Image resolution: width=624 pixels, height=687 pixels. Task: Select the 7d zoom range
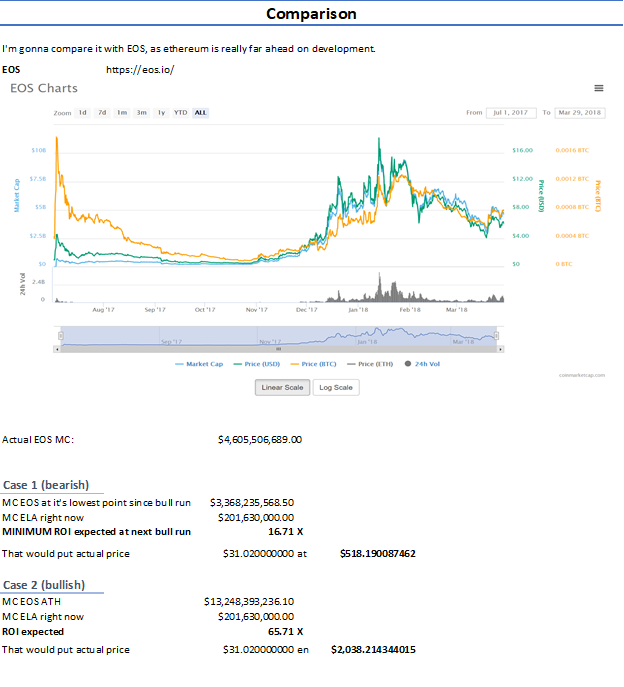tap(102, 113)
